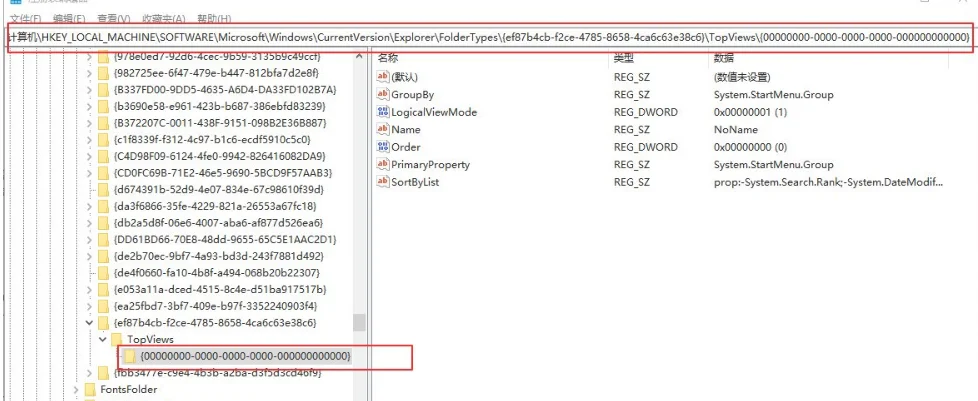This screenshot has width=978, height=401.
Task: Click the (默认) default value icon
Action: click(x=383, y=77)
